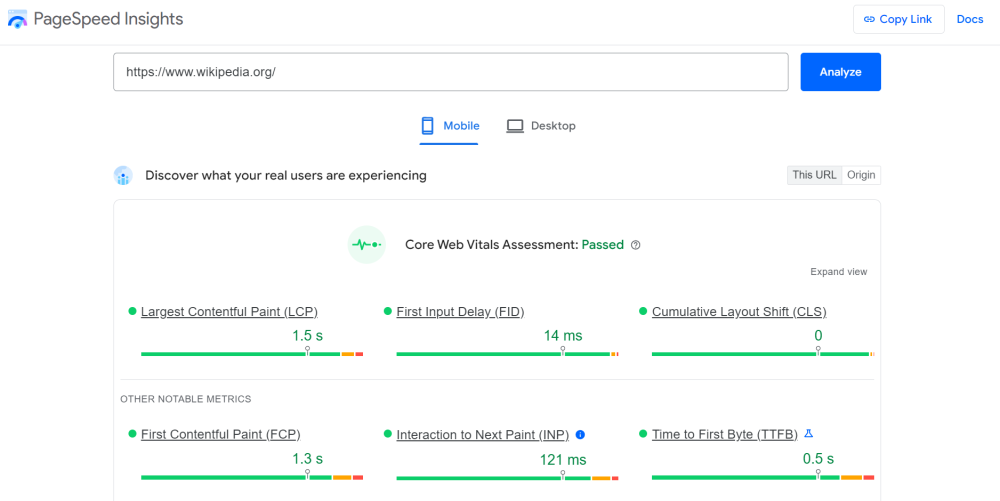The image size is (1000, 501).
Task: Click the green dot beside Time to First Byte
Action: pos(643,433)
